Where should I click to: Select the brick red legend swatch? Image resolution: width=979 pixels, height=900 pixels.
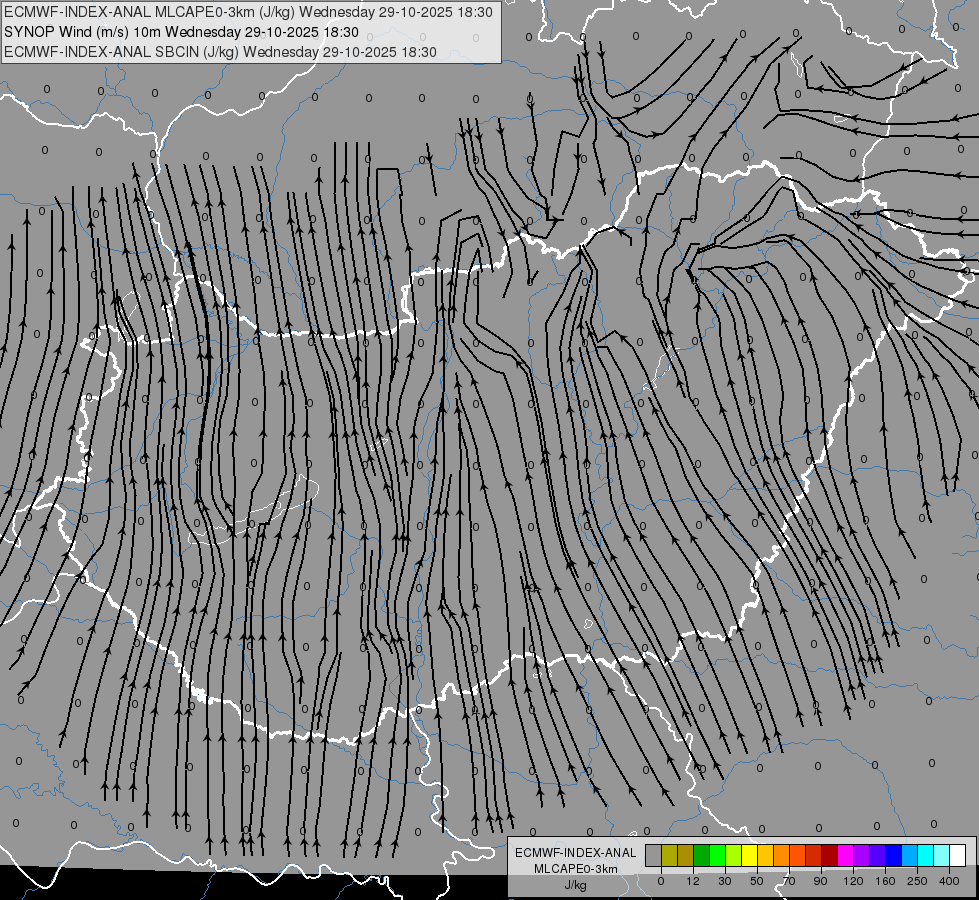click(x=814, y=855)
